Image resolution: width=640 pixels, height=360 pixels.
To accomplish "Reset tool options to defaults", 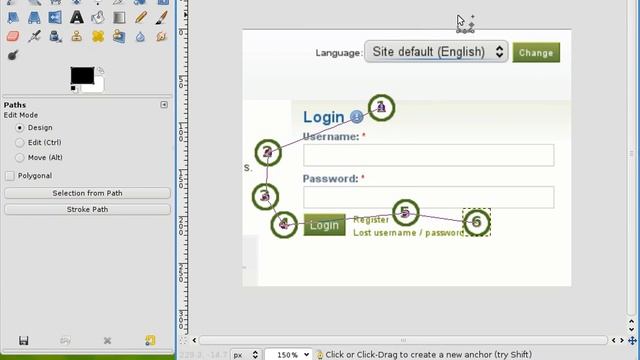I will click(150, 340).
